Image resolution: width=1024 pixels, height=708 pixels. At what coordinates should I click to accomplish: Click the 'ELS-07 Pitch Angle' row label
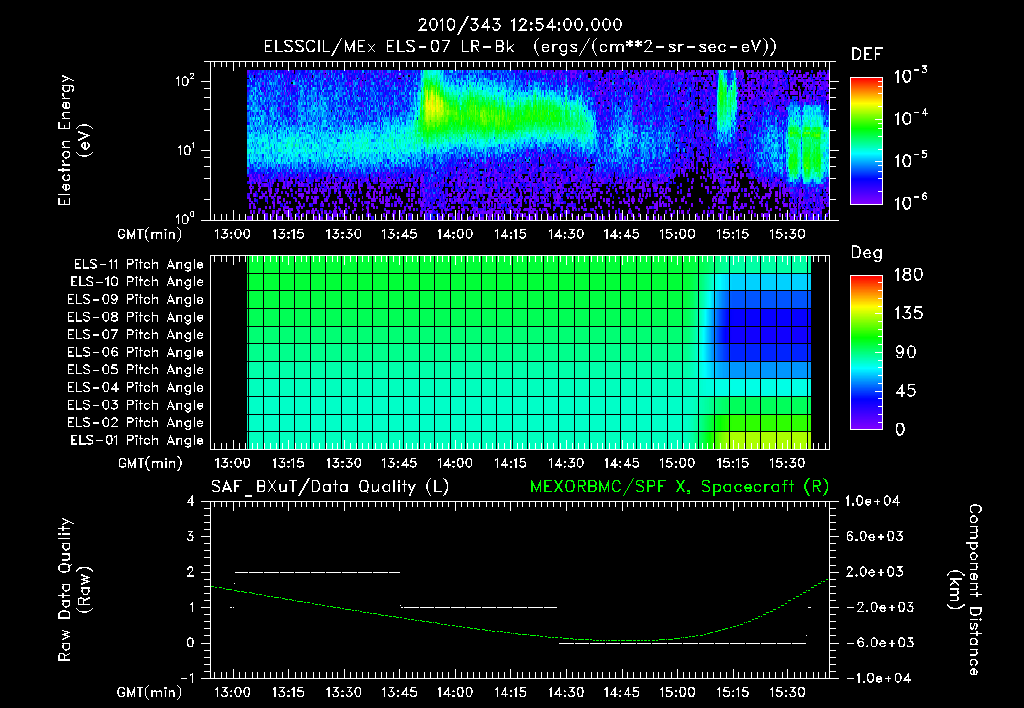pos(136,334)
